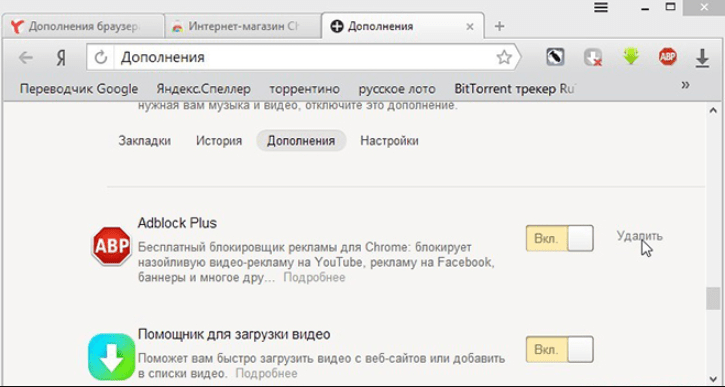Click the bookmark star in address bar
Image resolution: width=725 pixels, height=387 pixels.
504,58
